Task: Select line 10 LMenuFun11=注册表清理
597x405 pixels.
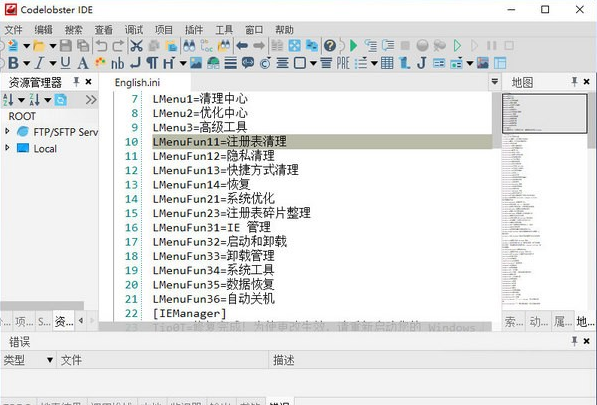Action: 322,142
